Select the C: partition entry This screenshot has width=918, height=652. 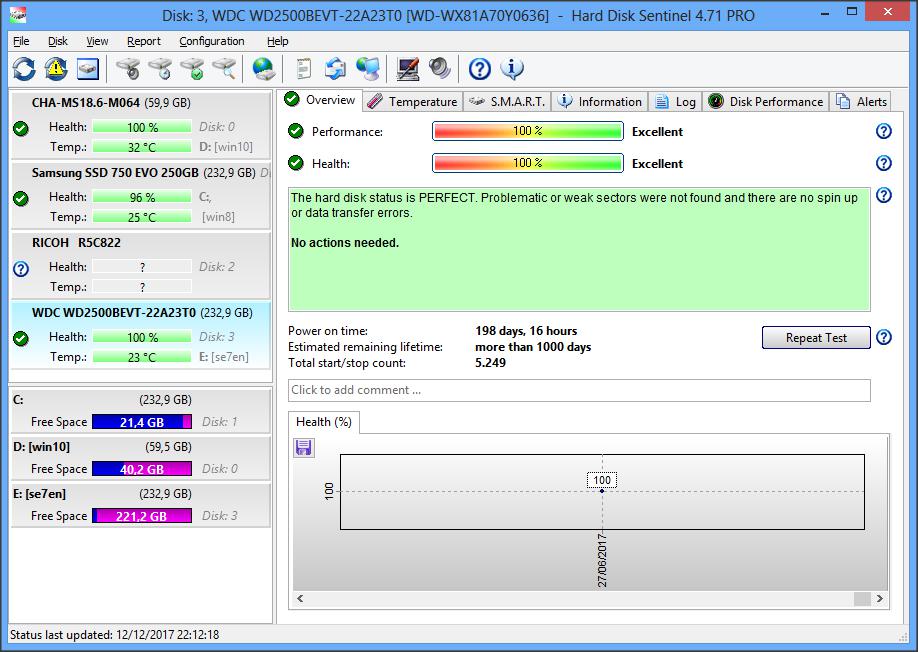click(141, 410)
